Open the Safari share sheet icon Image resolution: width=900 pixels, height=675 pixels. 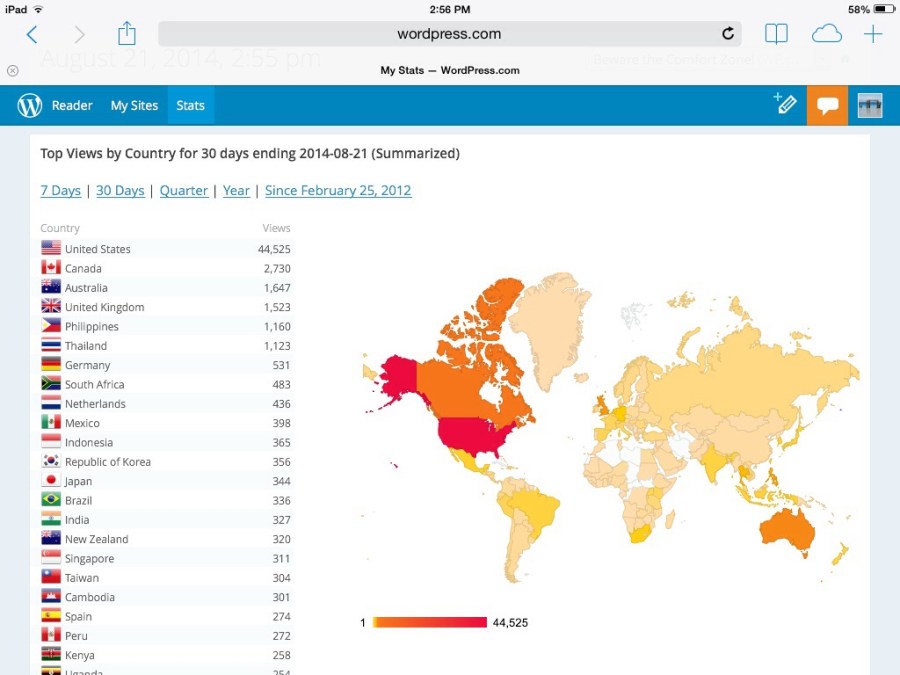click(127, 34)
